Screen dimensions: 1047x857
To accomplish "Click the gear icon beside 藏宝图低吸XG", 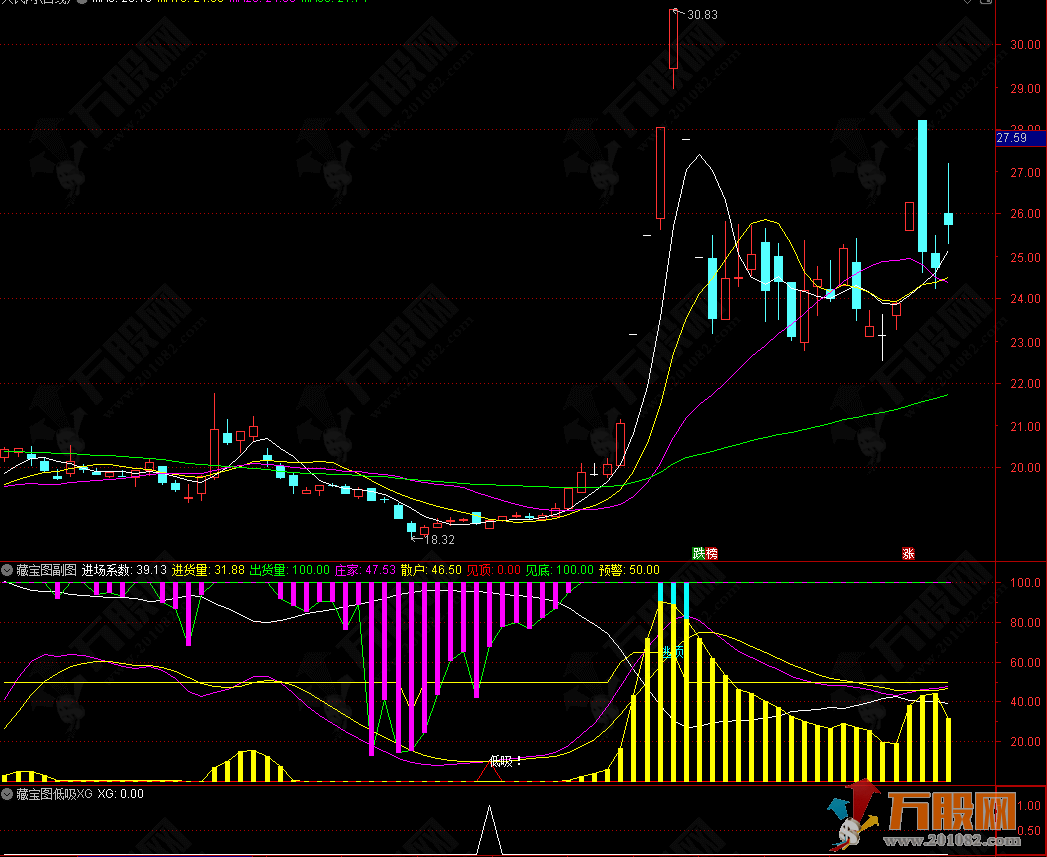I will tap(8, 793).
